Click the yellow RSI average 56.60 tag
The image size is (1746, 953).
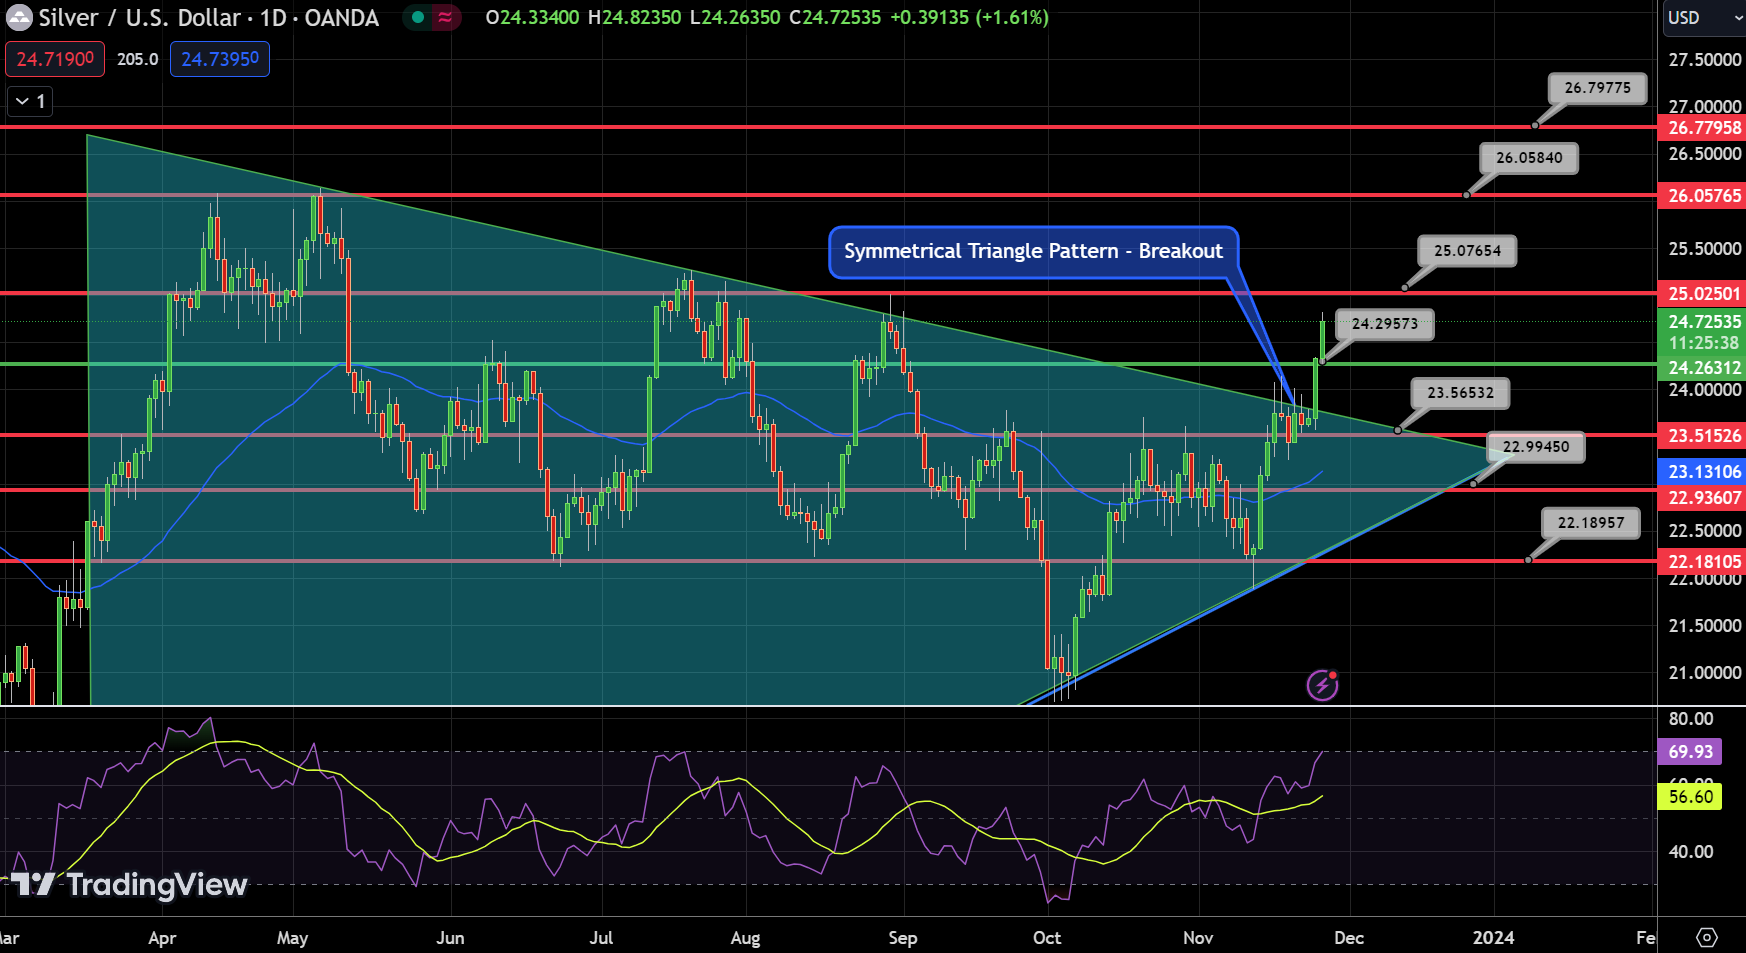coord(1690,797)
